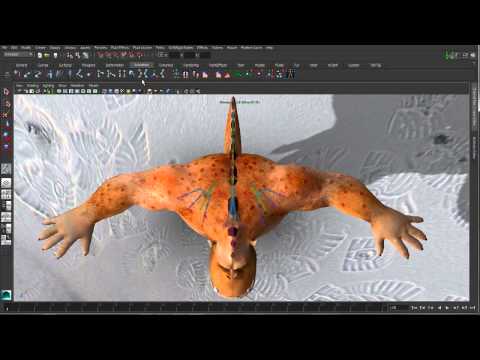
Task: Go to start of playback range
Action: (414, 308)
